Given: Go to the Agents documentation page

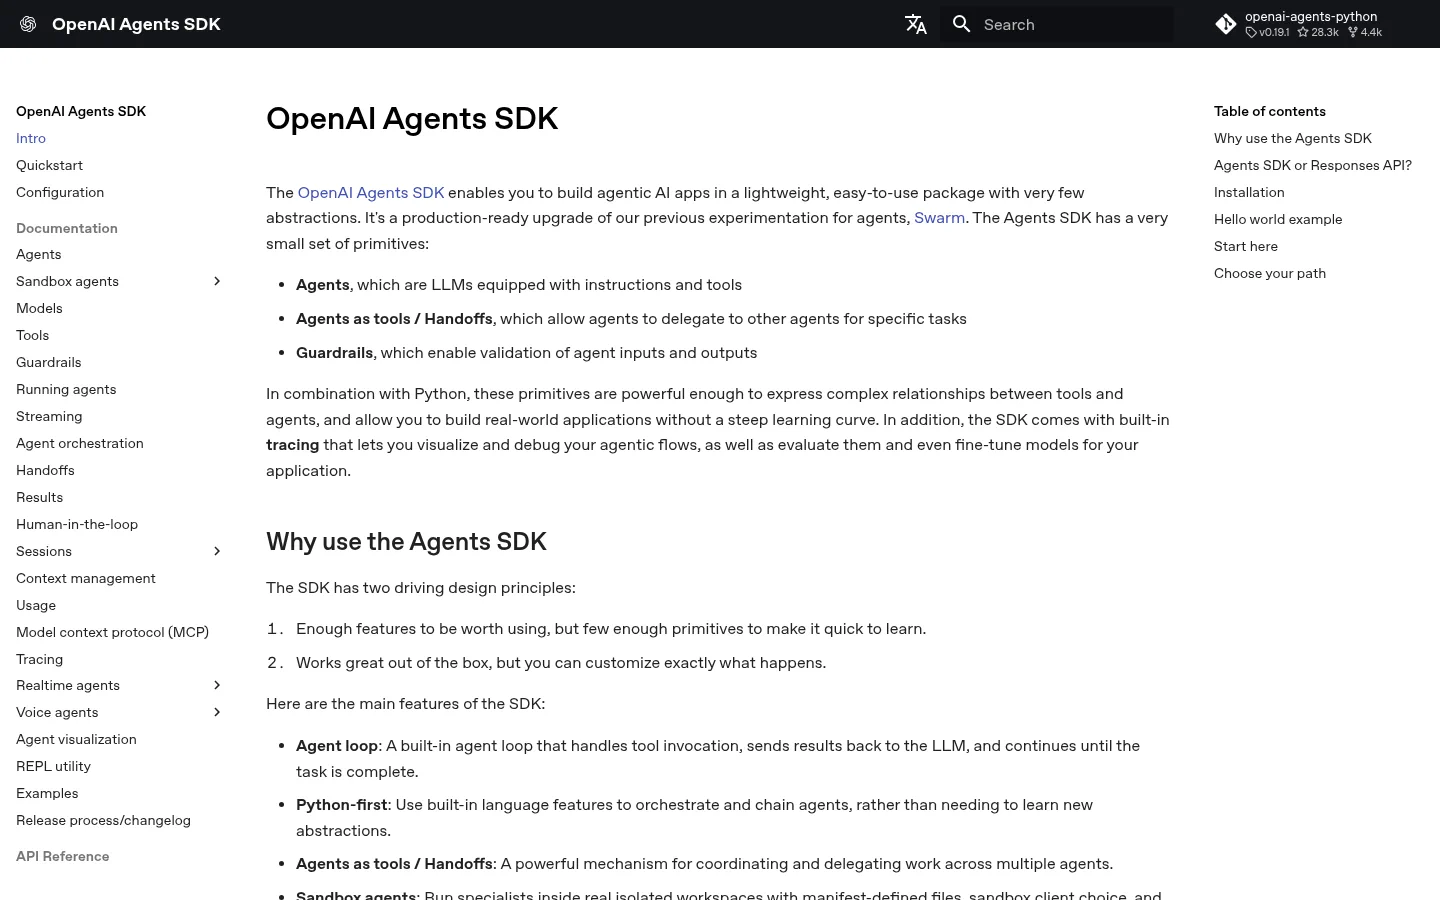Looking at the screenshot, I should (x=39, y=254).
